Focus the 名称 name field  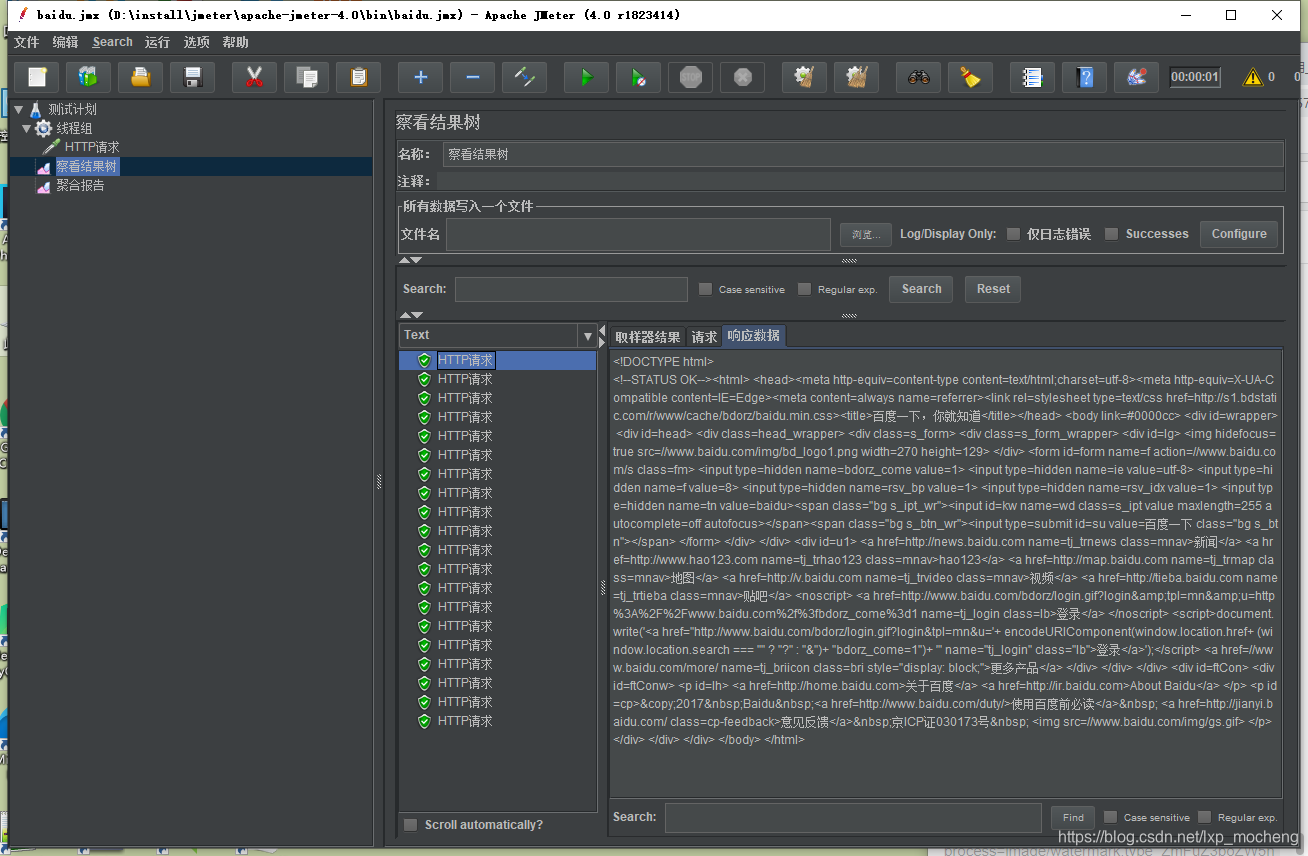863,154
